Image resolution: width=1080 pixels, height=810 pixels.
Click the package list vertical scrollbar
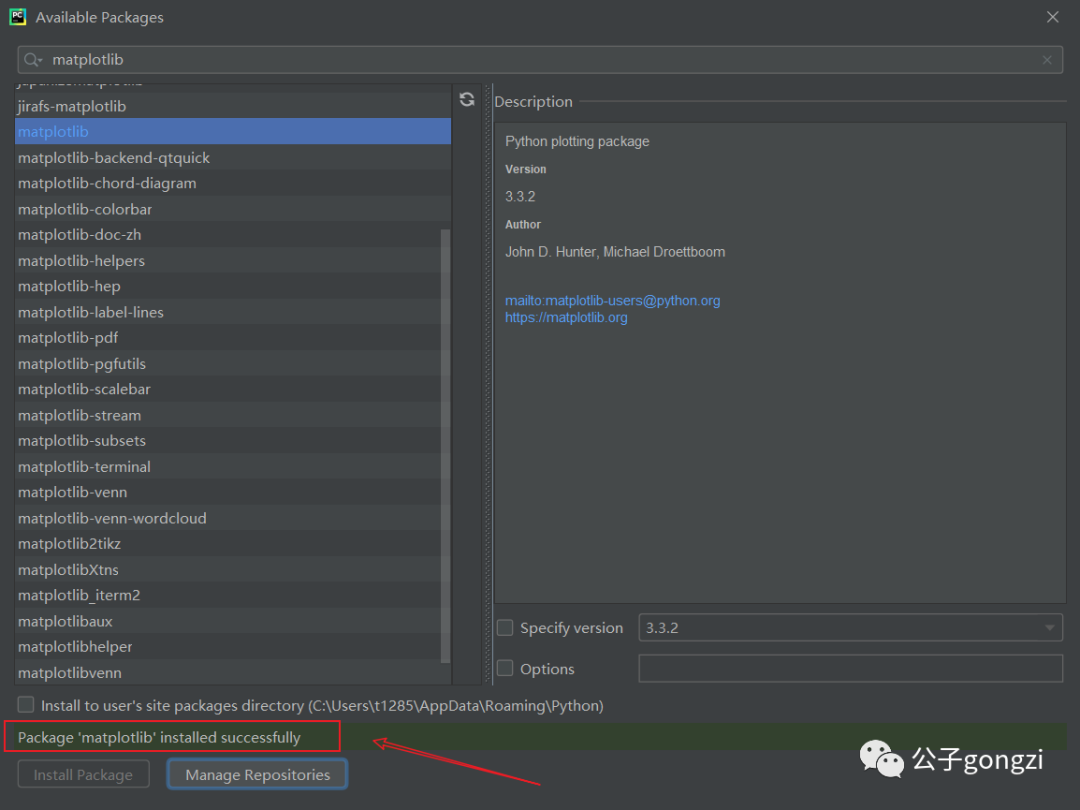click(x=445, y=446)
